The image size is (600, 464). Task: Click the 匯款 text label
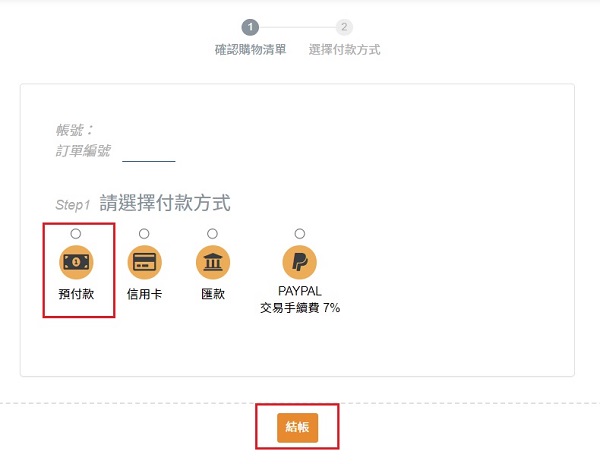(x=213, y=294)
